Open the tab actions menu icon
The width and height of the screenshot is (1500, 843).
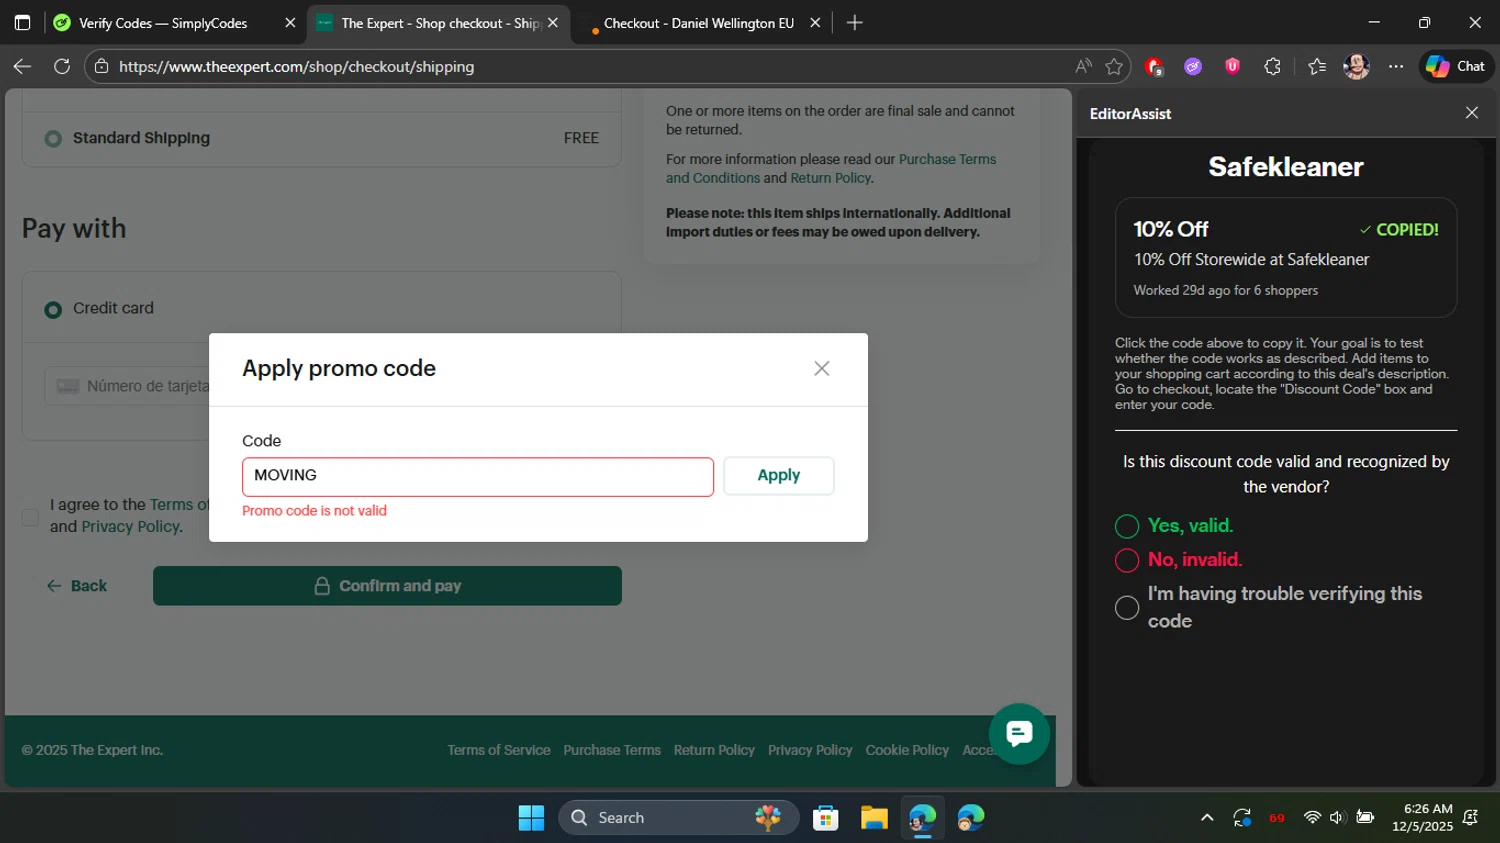point(22,23)
